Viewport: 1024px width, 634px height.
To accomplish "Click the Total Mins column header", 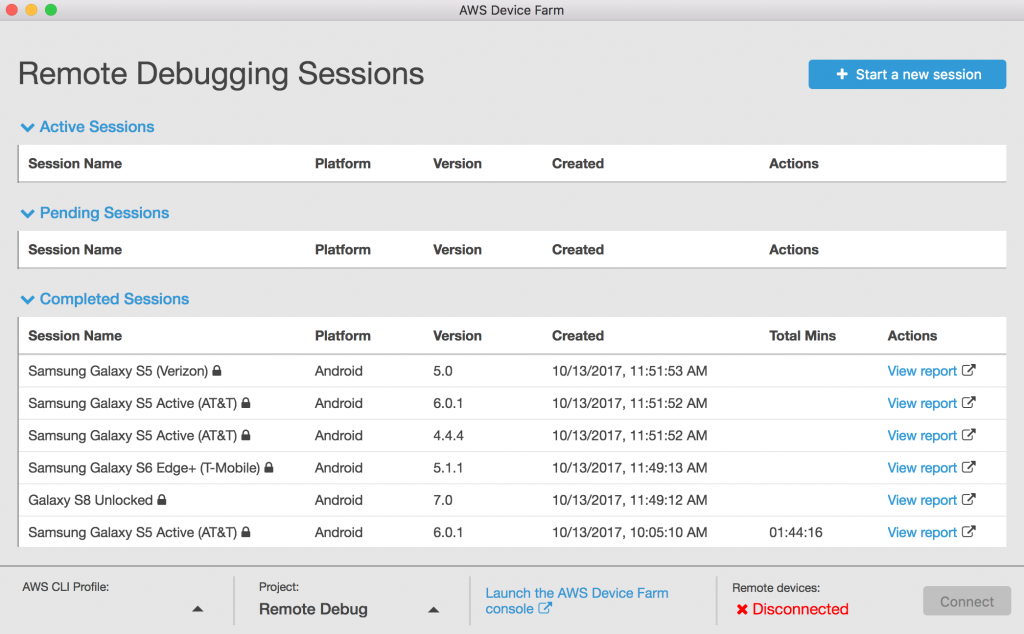I will tap(802, 336).
